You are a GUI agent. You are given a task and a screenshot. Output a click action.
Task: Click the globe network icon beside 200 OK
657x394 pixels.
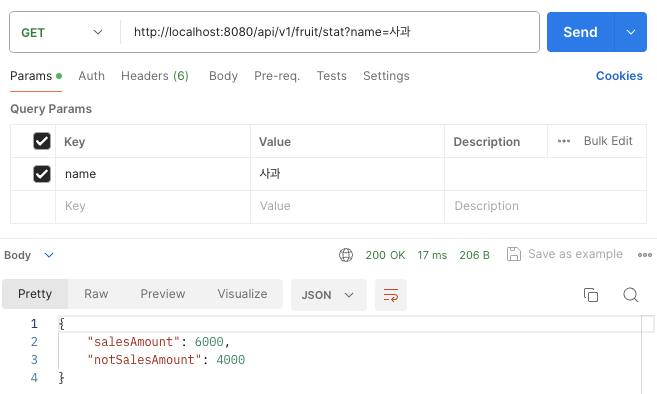(x=346, y=255)
